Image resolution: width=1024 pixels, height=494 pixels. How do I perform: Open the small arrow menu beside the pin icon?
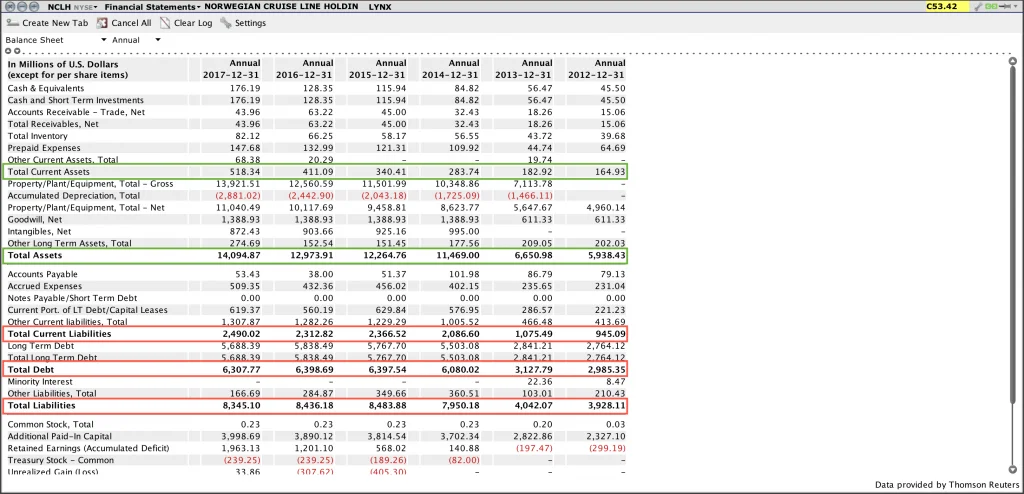(x=1016, y=7)
